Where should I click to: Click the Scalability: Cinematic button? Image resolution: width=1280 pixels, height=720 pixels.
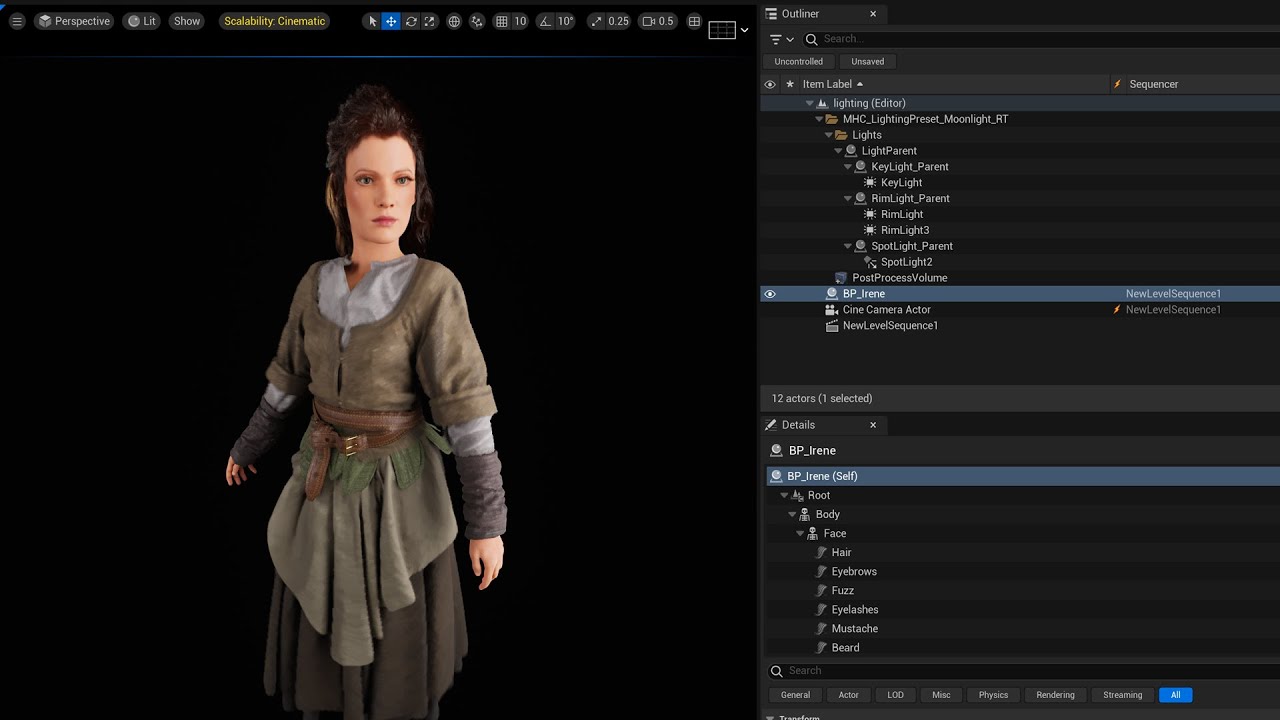coord(275,21)
